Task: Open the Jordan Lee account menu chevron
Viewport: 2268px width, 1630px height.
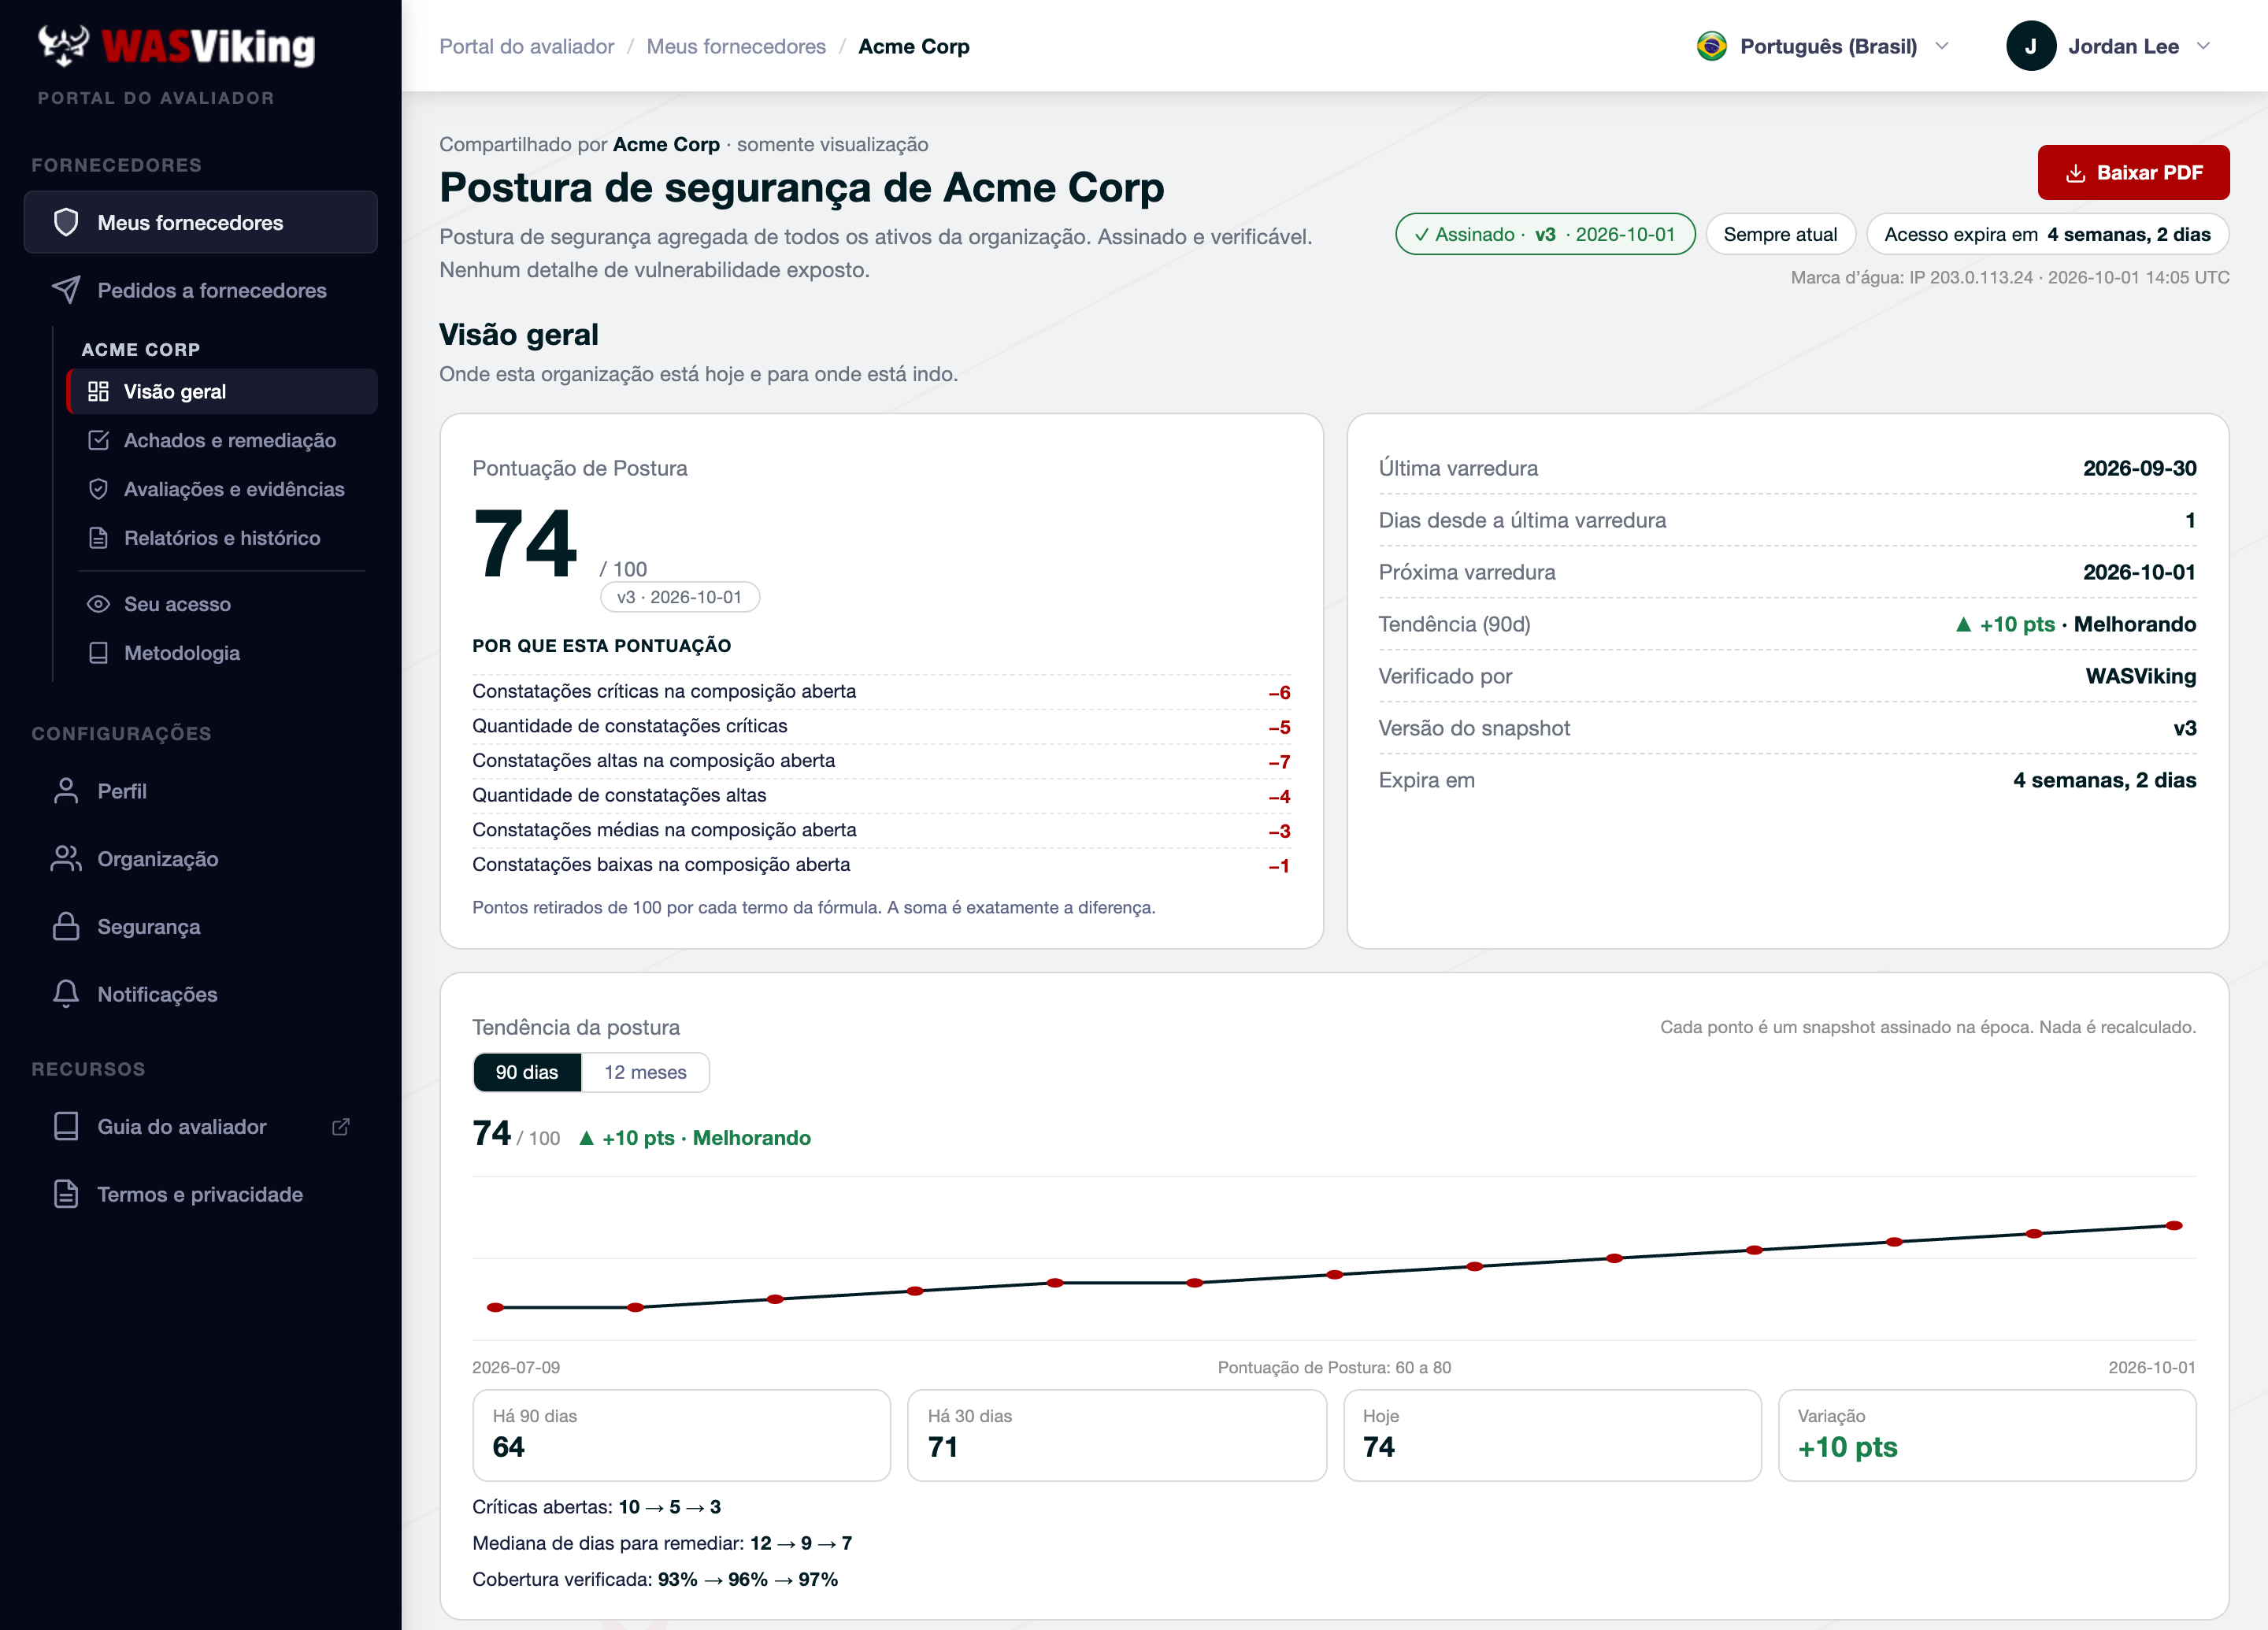Action: 2203,46
